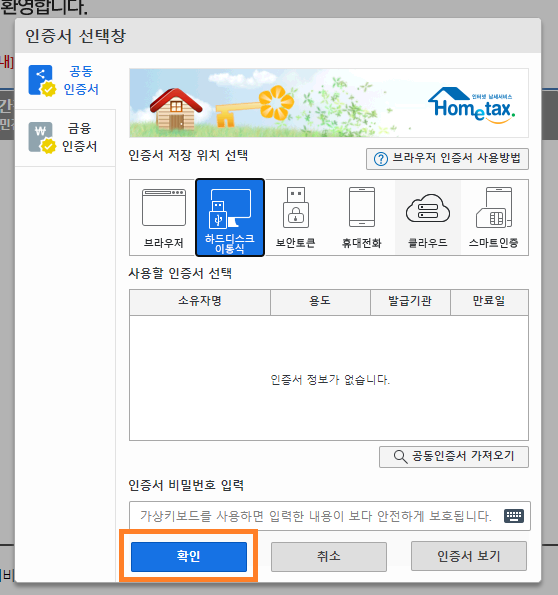Viewport: 558px width, 595px height.
Task: Switch to the 공동 인증서 tab
Action: (65, 81)
